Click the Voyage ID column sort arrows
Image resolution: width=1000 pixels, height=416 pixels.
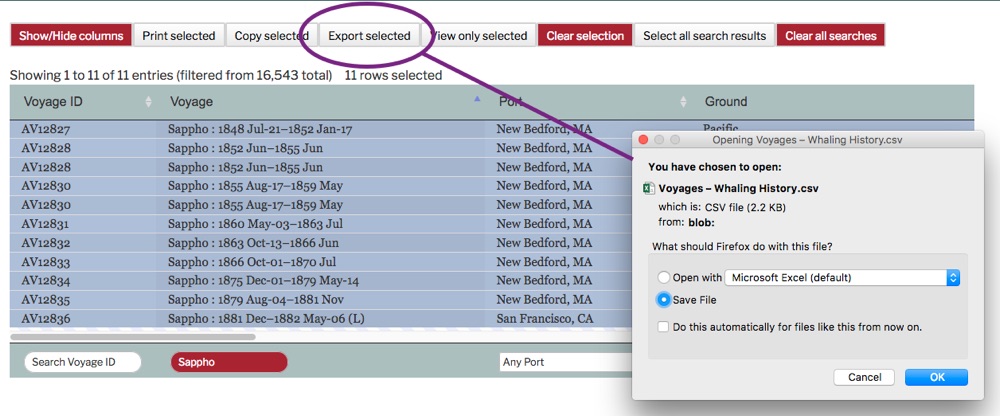pos(149,102)
